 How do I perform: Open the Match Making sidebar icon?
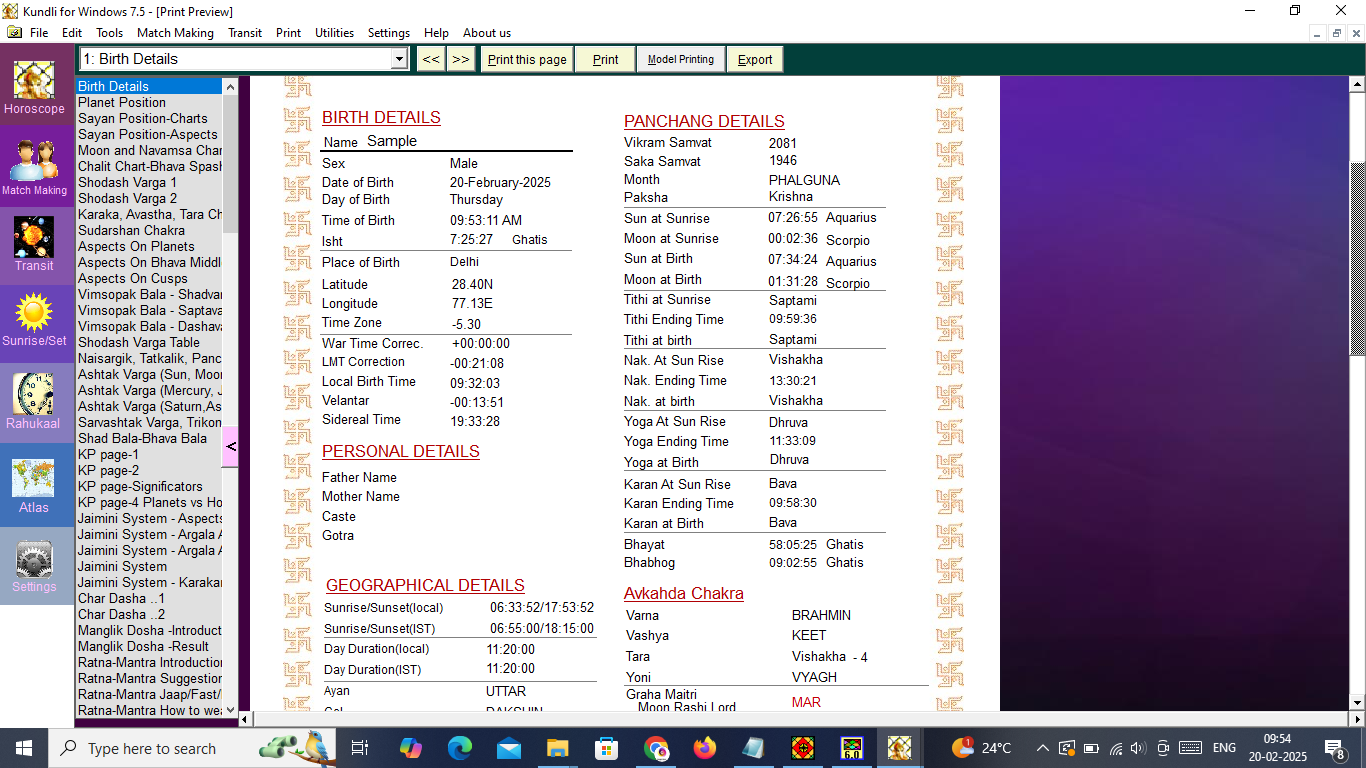[x=34, y=161]
